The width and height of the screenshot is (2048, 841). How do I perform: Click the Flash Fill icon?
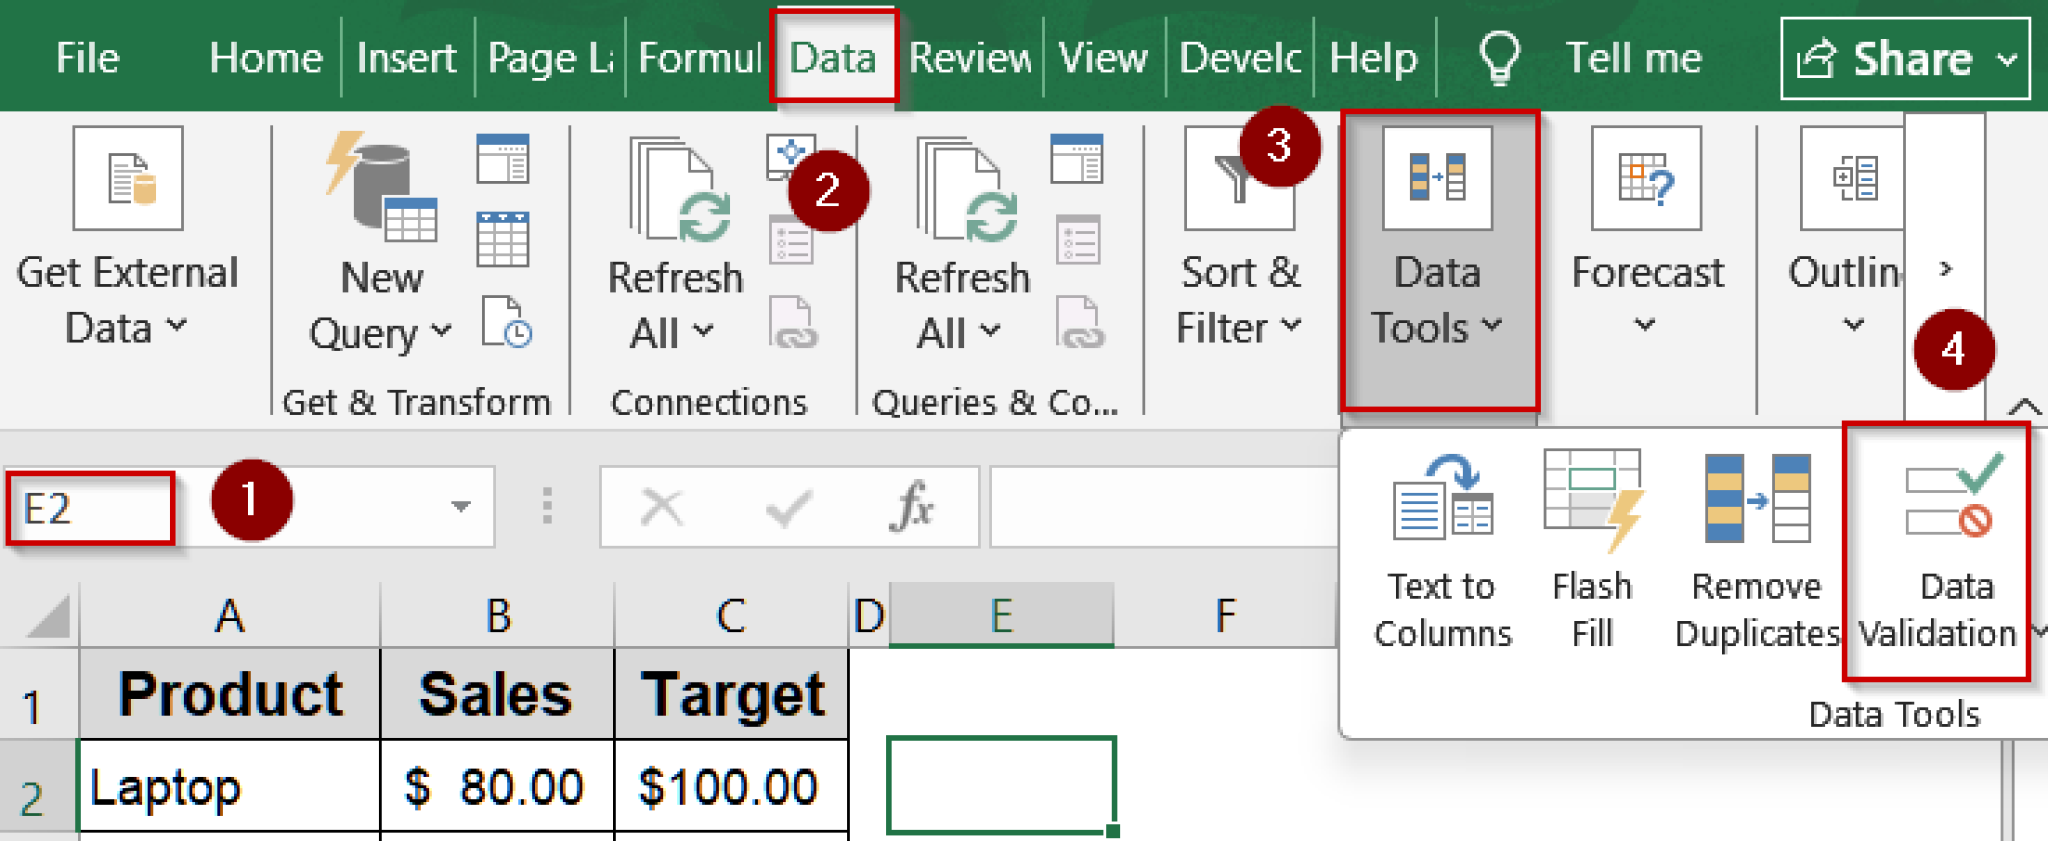1592,497
